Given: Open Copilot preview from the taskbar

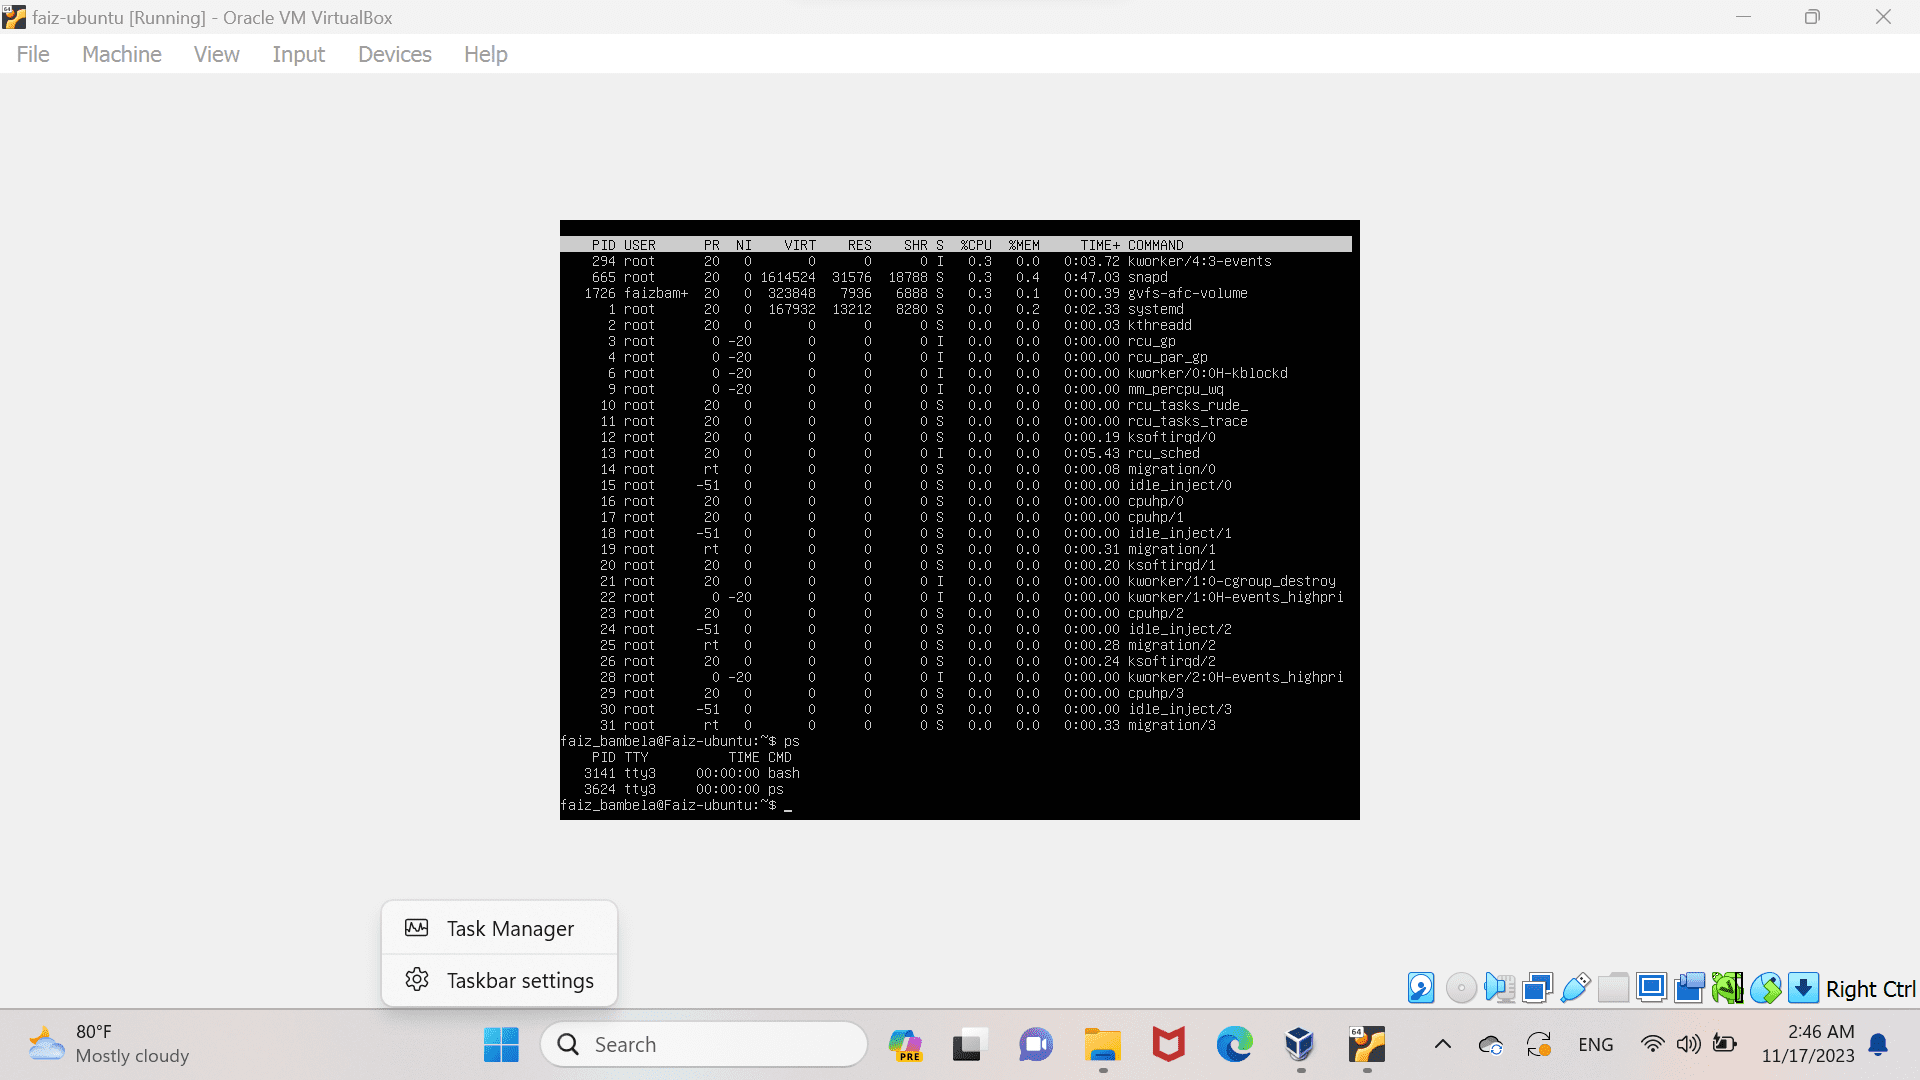Looking at the screenshot, I should point(905,1045).
